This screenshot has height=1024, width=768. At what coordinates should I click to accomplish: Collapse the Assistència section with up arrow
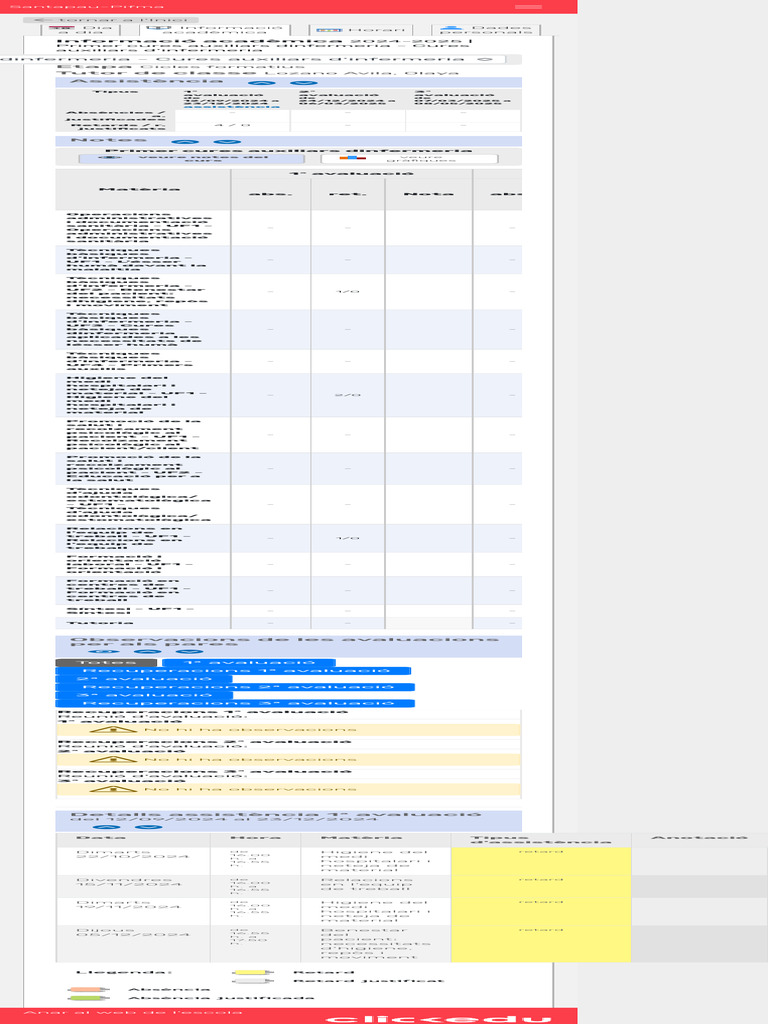(262, 83)
